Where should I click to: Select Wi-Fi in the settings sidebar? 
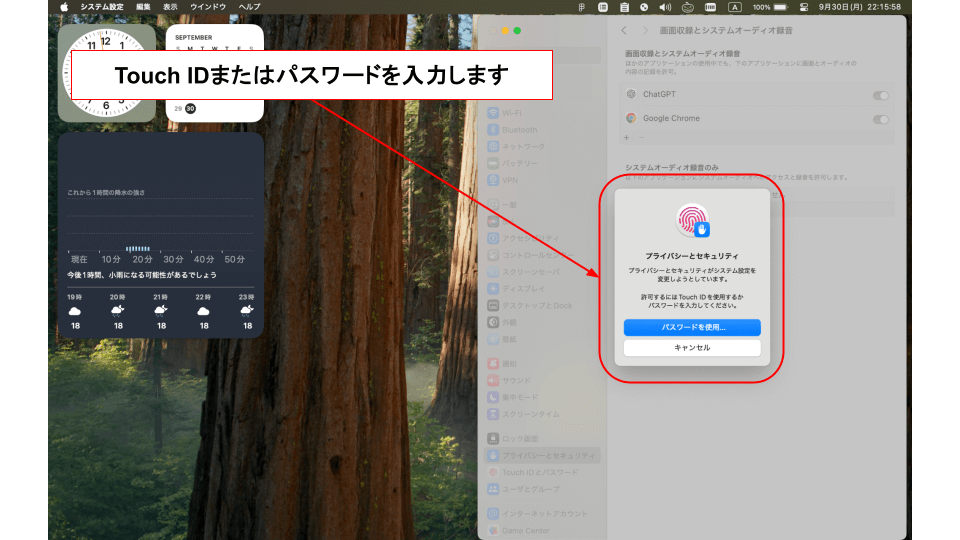pyautogui.click(x=512, y=113)
